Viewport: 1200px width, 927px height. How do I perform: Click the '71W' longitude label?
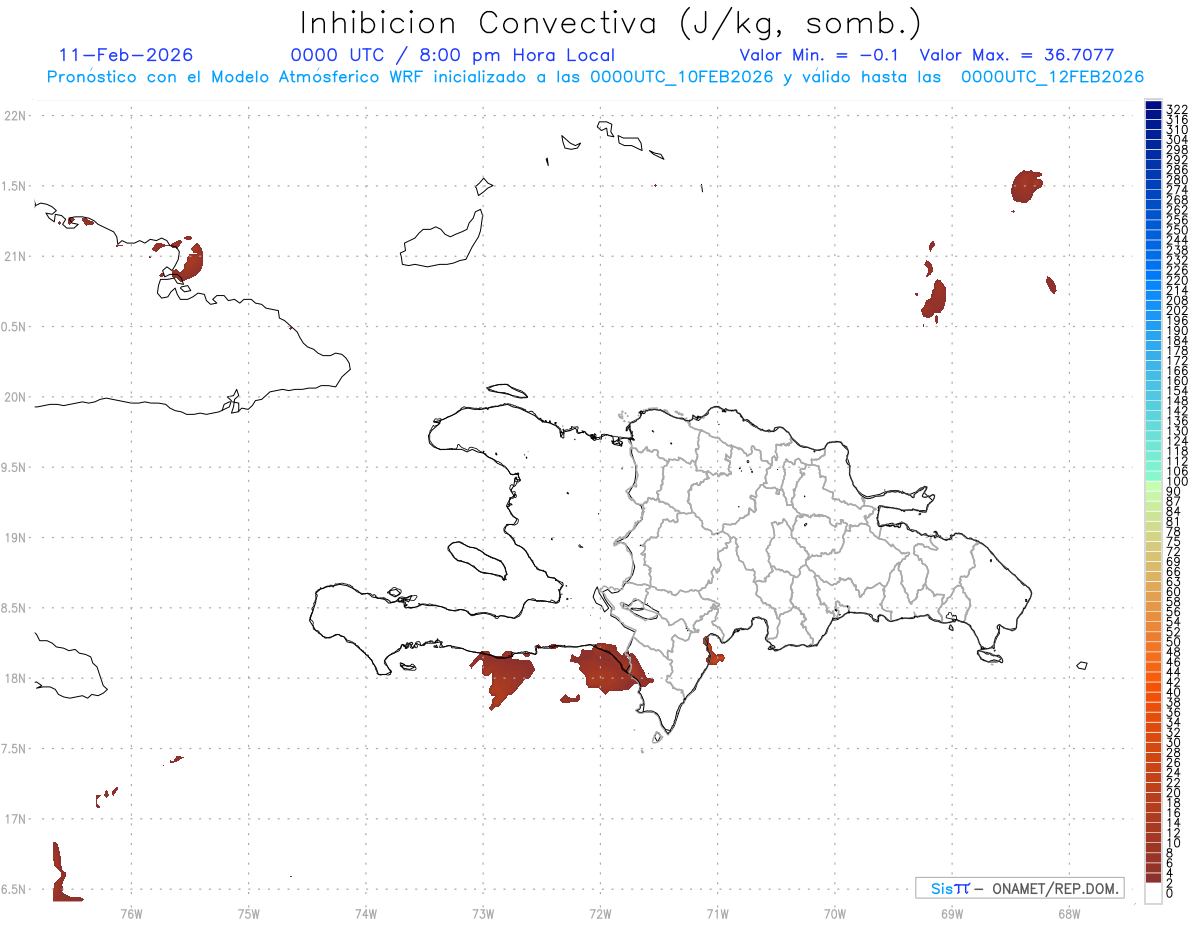pos(717,913)
